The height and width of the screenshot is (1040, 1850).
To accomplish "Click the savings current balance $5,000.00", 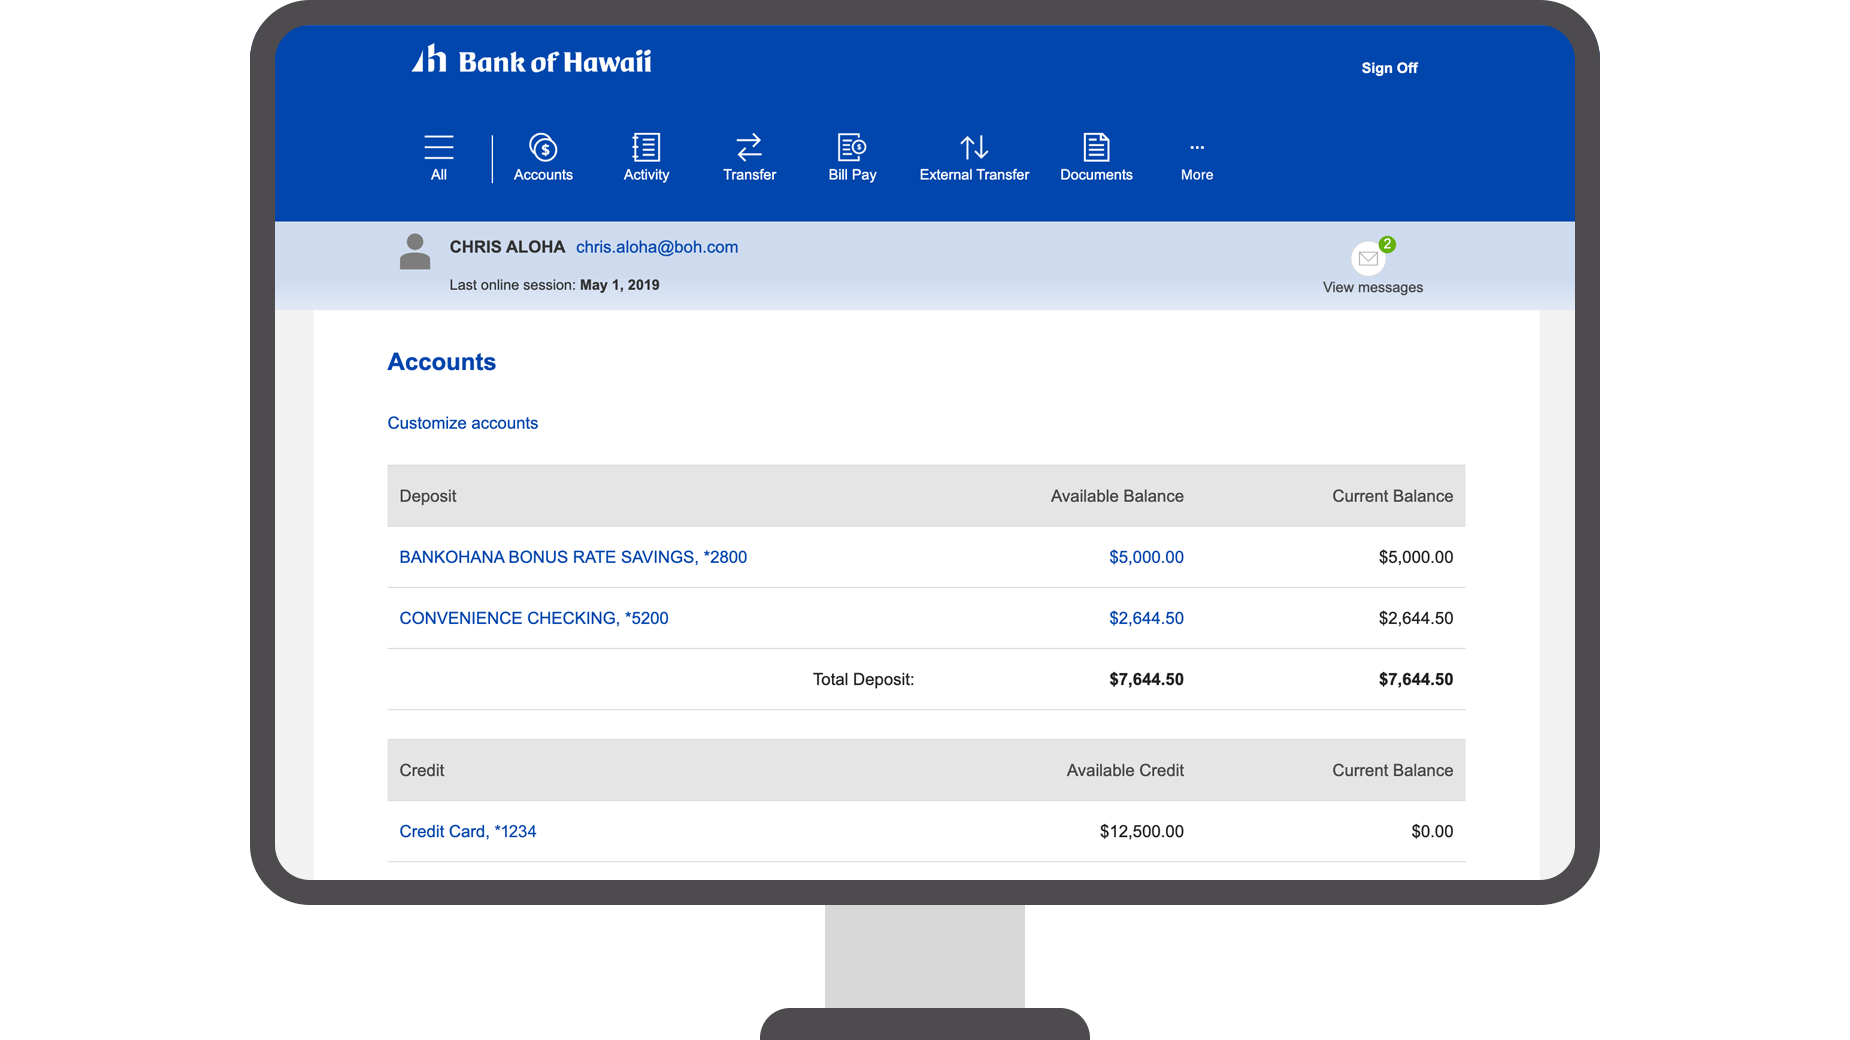I will (1416, 557).
